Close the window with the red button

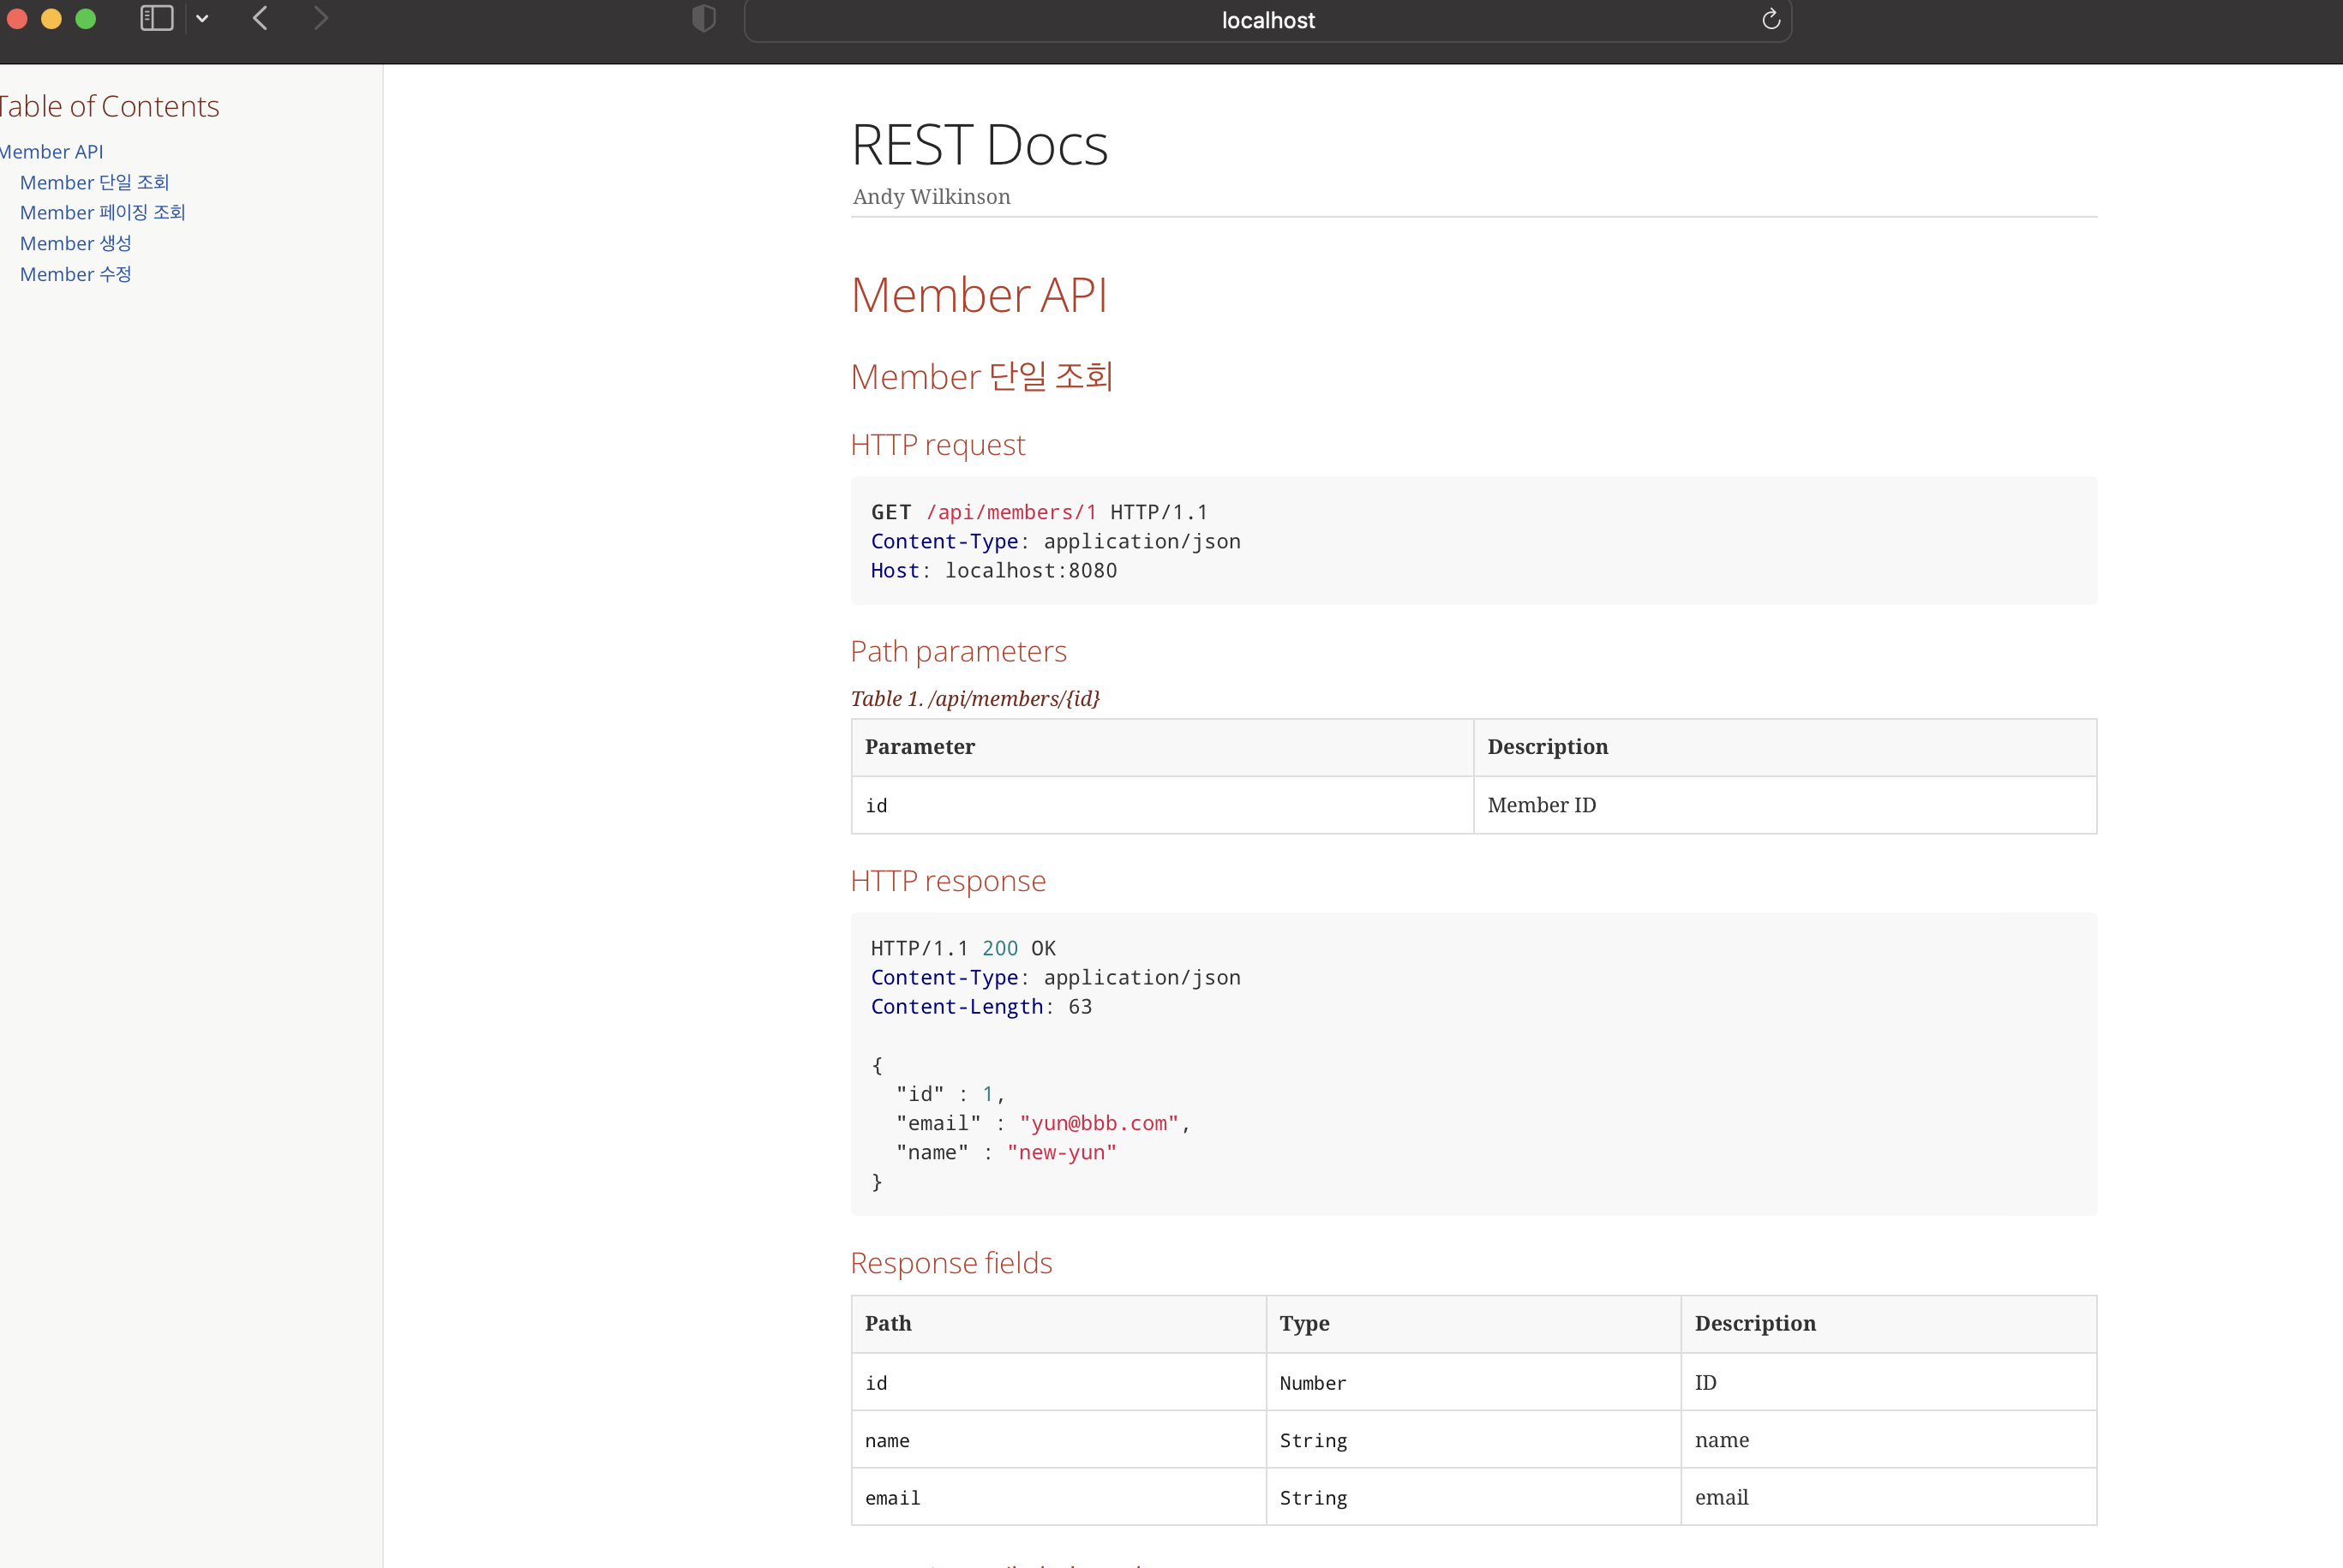pos(17,18)
